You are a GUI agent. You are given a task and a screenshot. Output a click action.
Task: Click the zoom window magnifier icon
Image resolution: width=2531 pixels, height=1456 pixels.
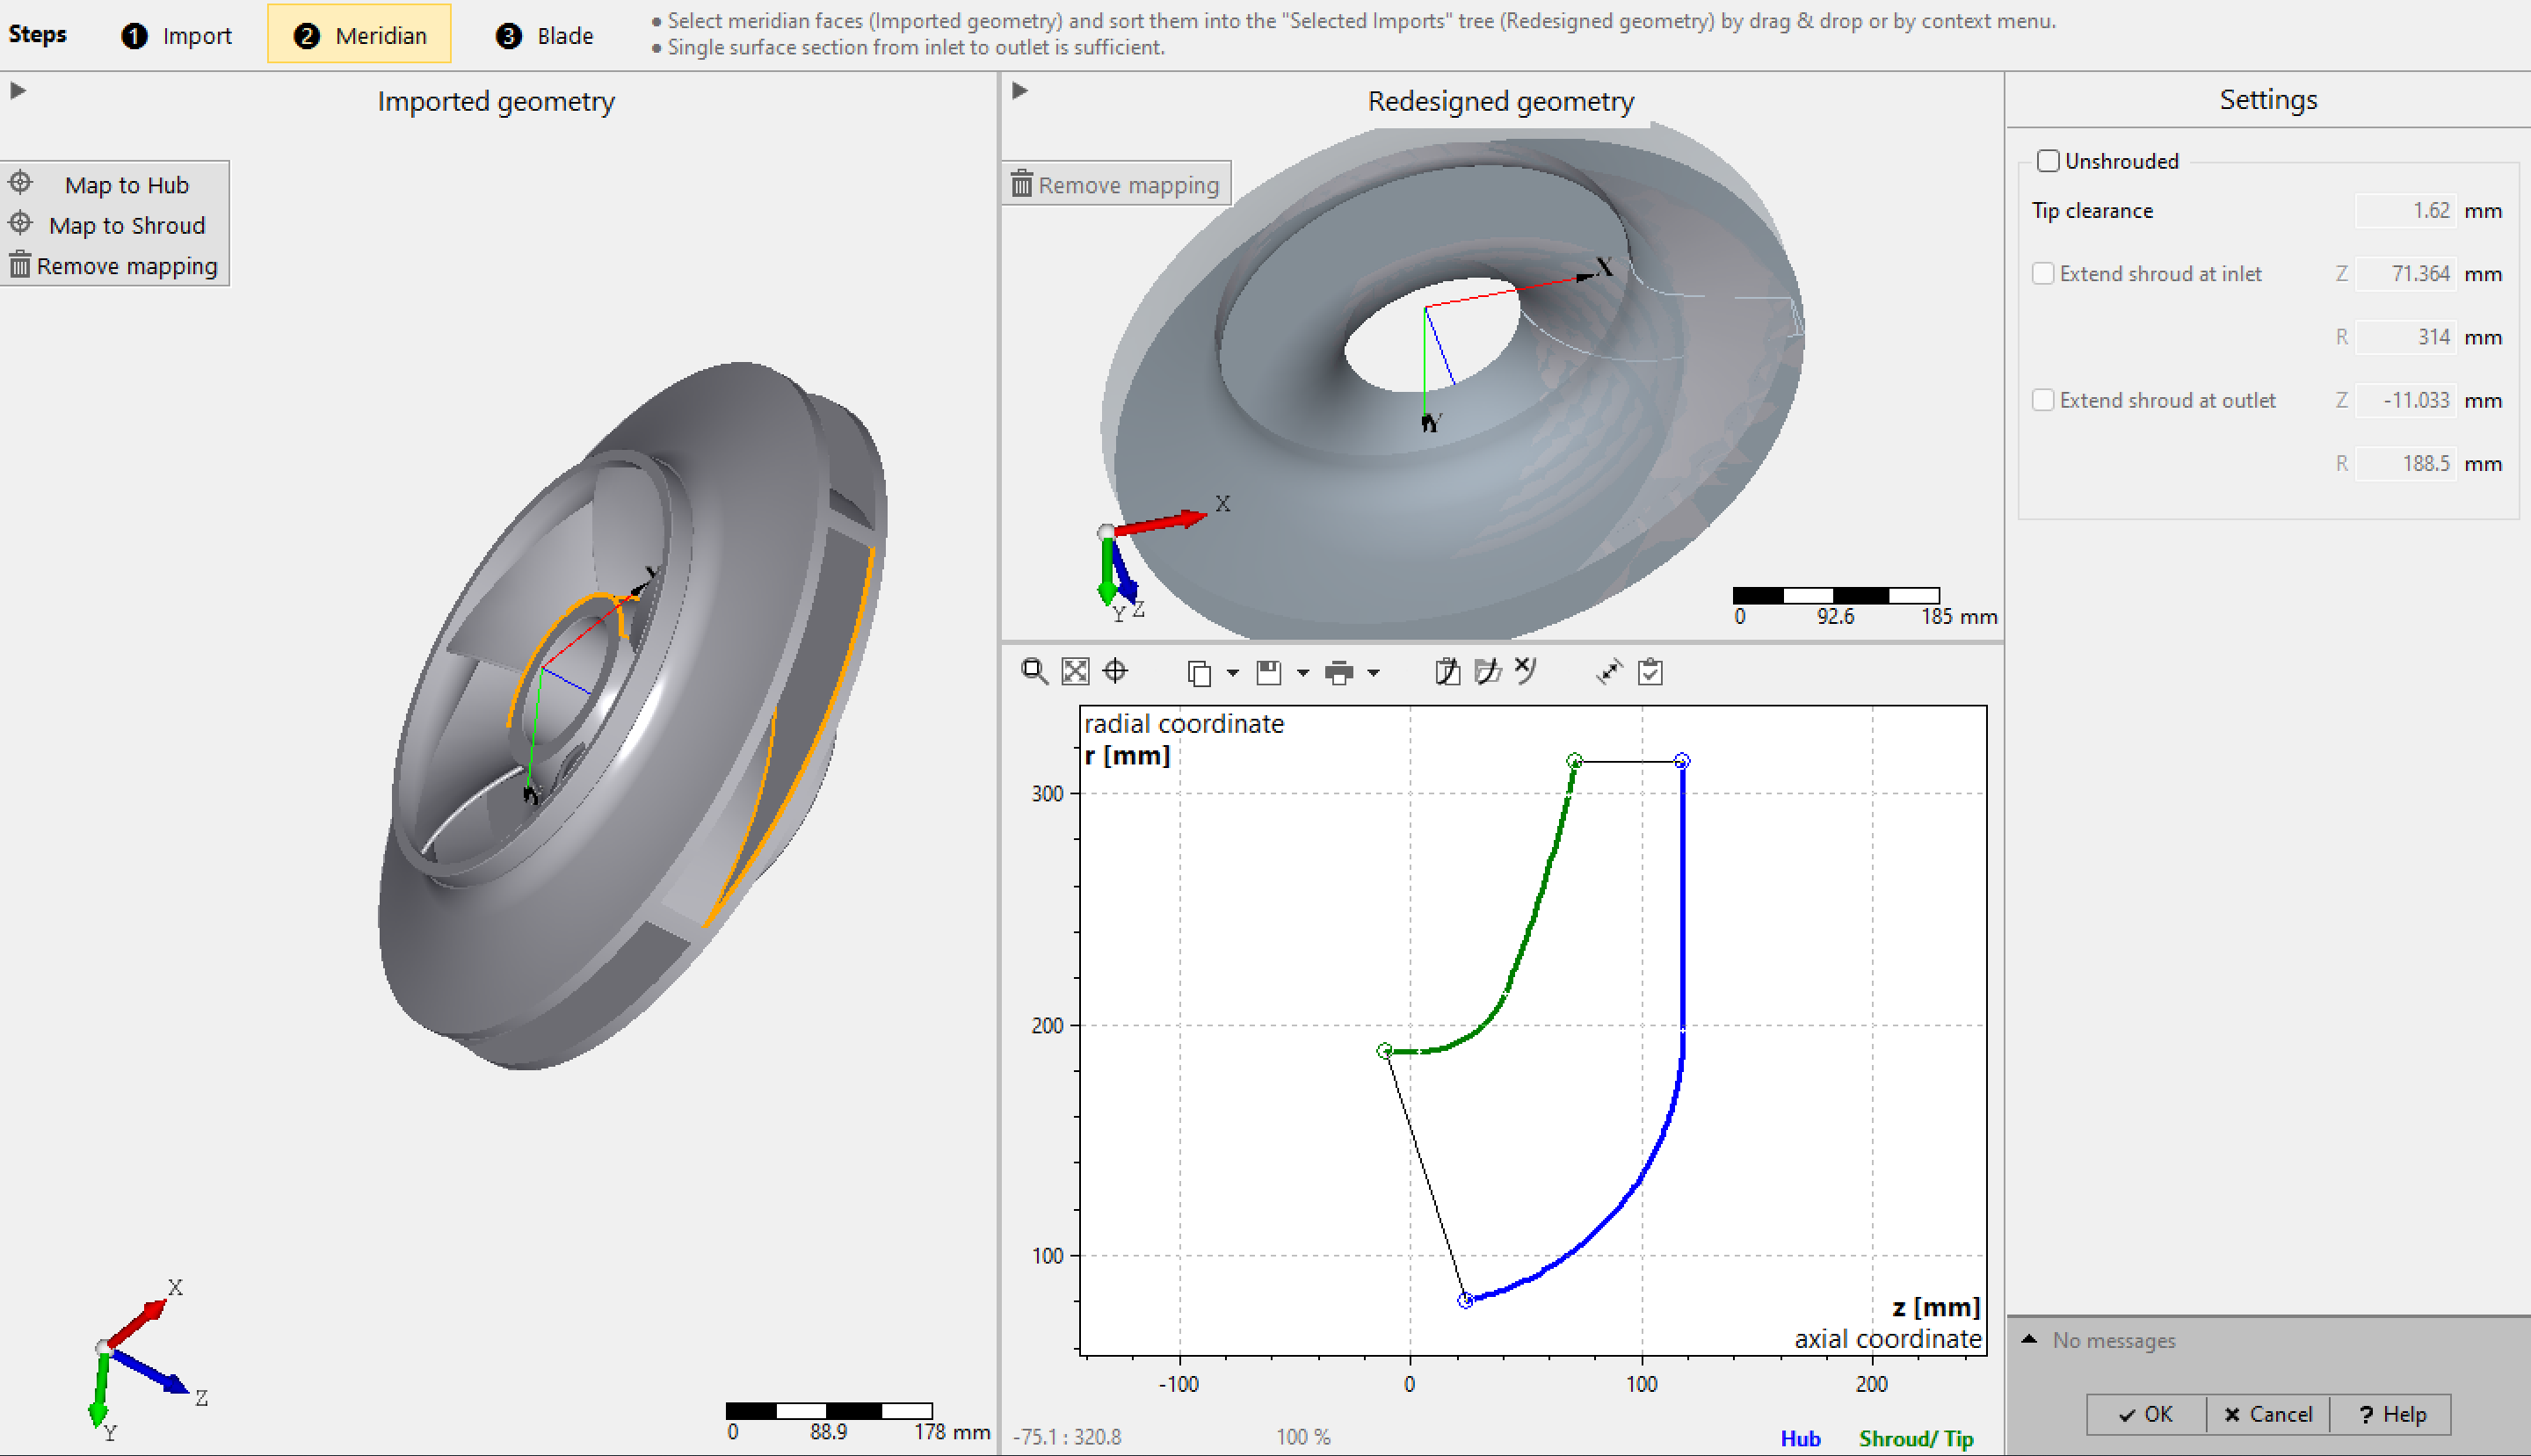coord(1034,671)
